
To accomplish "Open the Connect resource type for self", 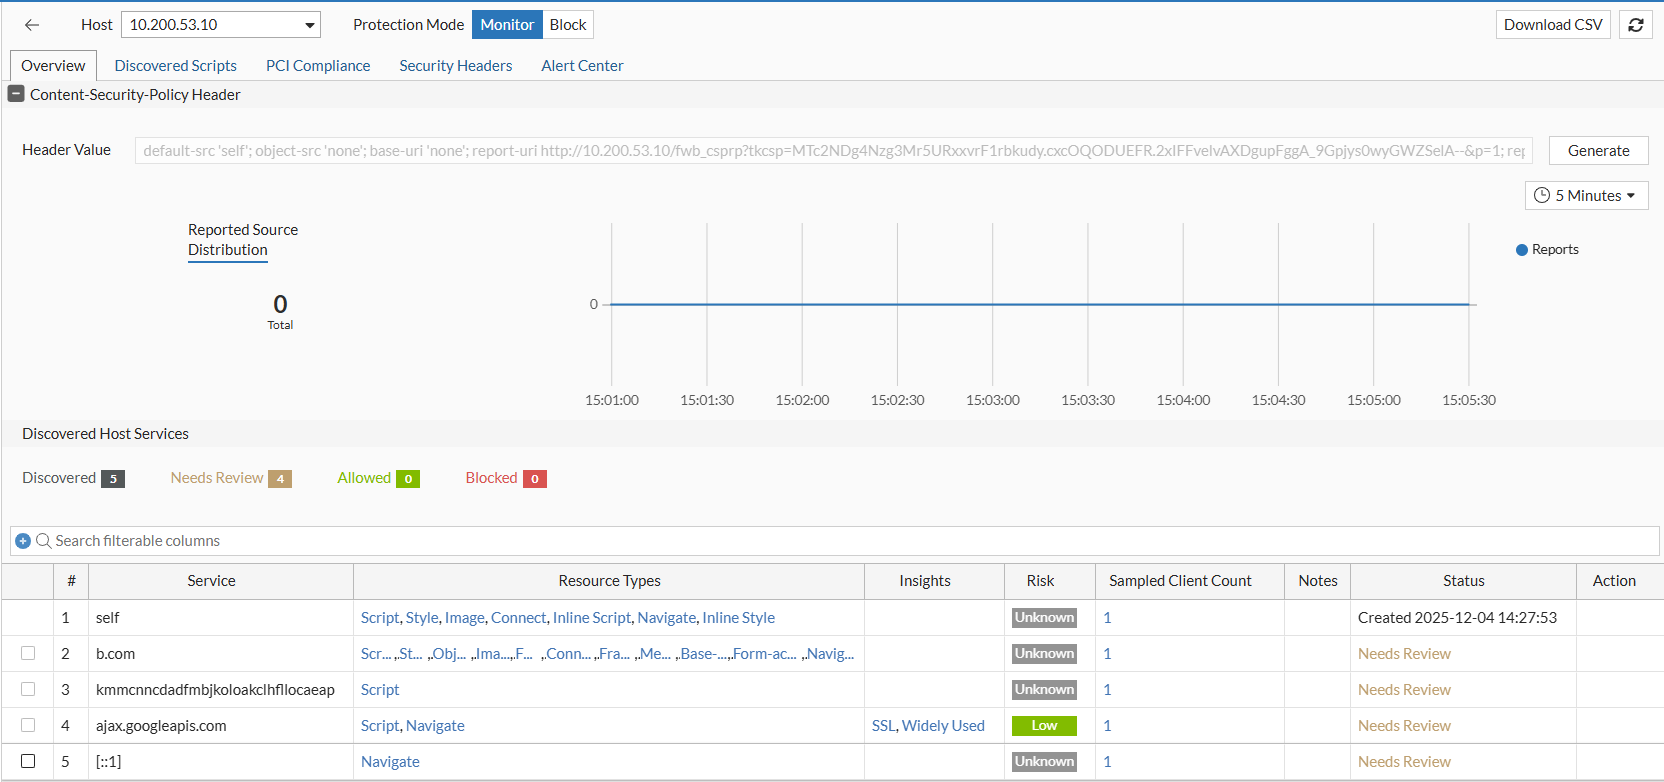I will 519,618.
